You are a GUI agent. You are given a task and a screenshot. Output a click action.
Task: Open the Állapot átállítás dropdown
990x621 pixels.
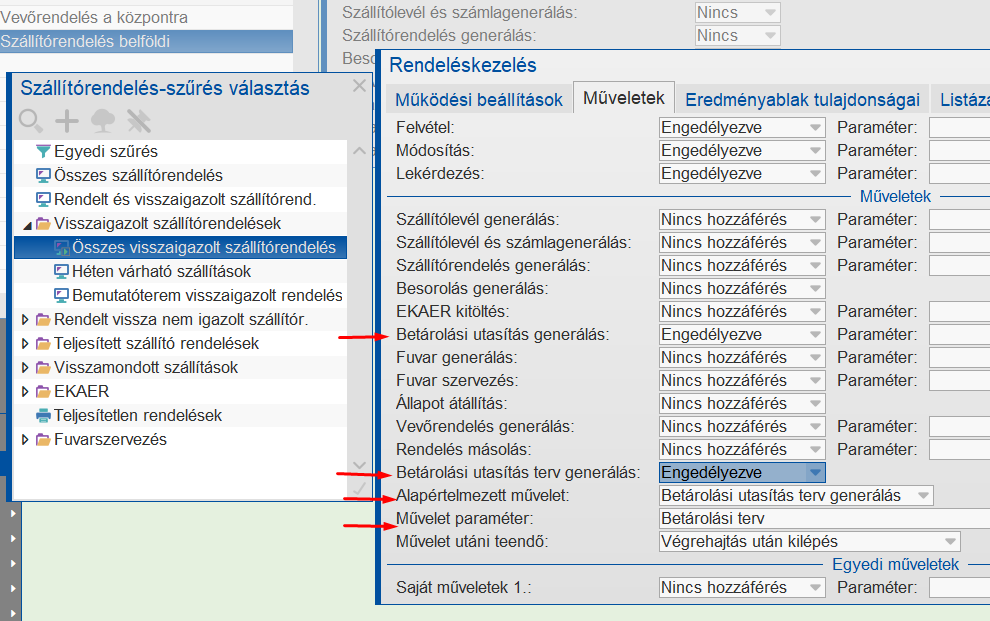pyautogui.click(x=742, y=403)
